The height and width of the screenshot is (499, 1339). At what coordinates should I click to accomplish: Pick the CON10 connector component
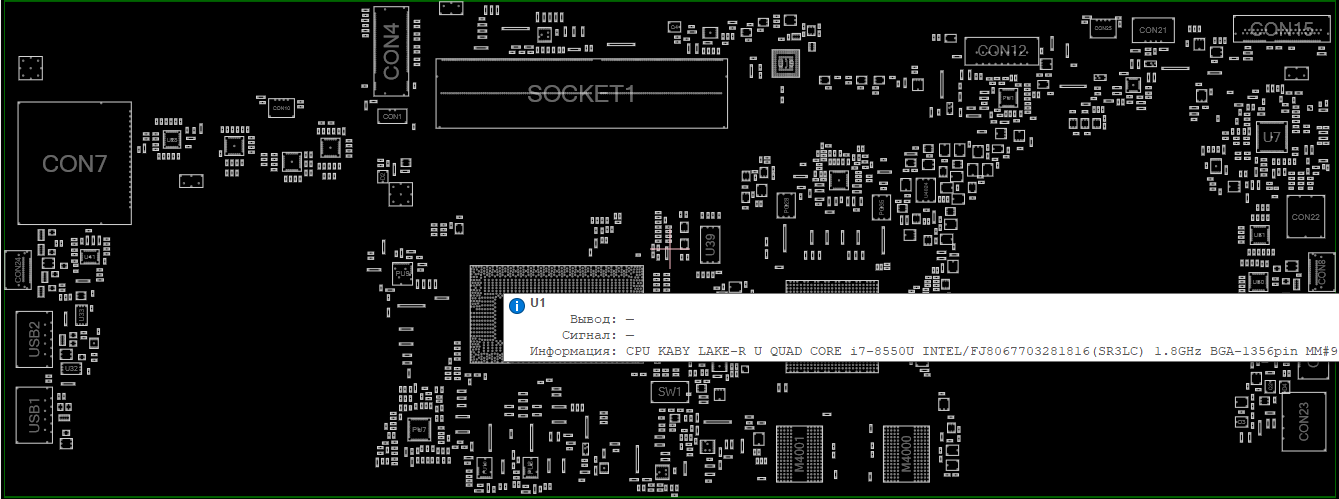pyautogui.click(x=280, y=103)
